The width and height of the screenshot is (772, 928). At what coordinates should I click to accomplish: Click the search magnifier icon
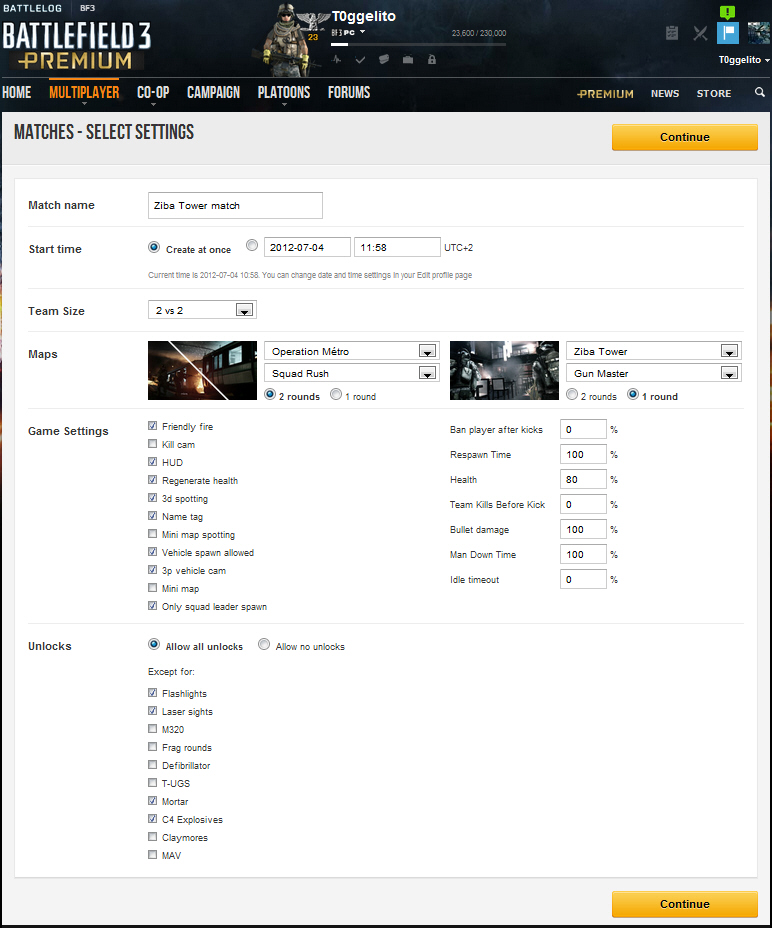click(760, 92)
